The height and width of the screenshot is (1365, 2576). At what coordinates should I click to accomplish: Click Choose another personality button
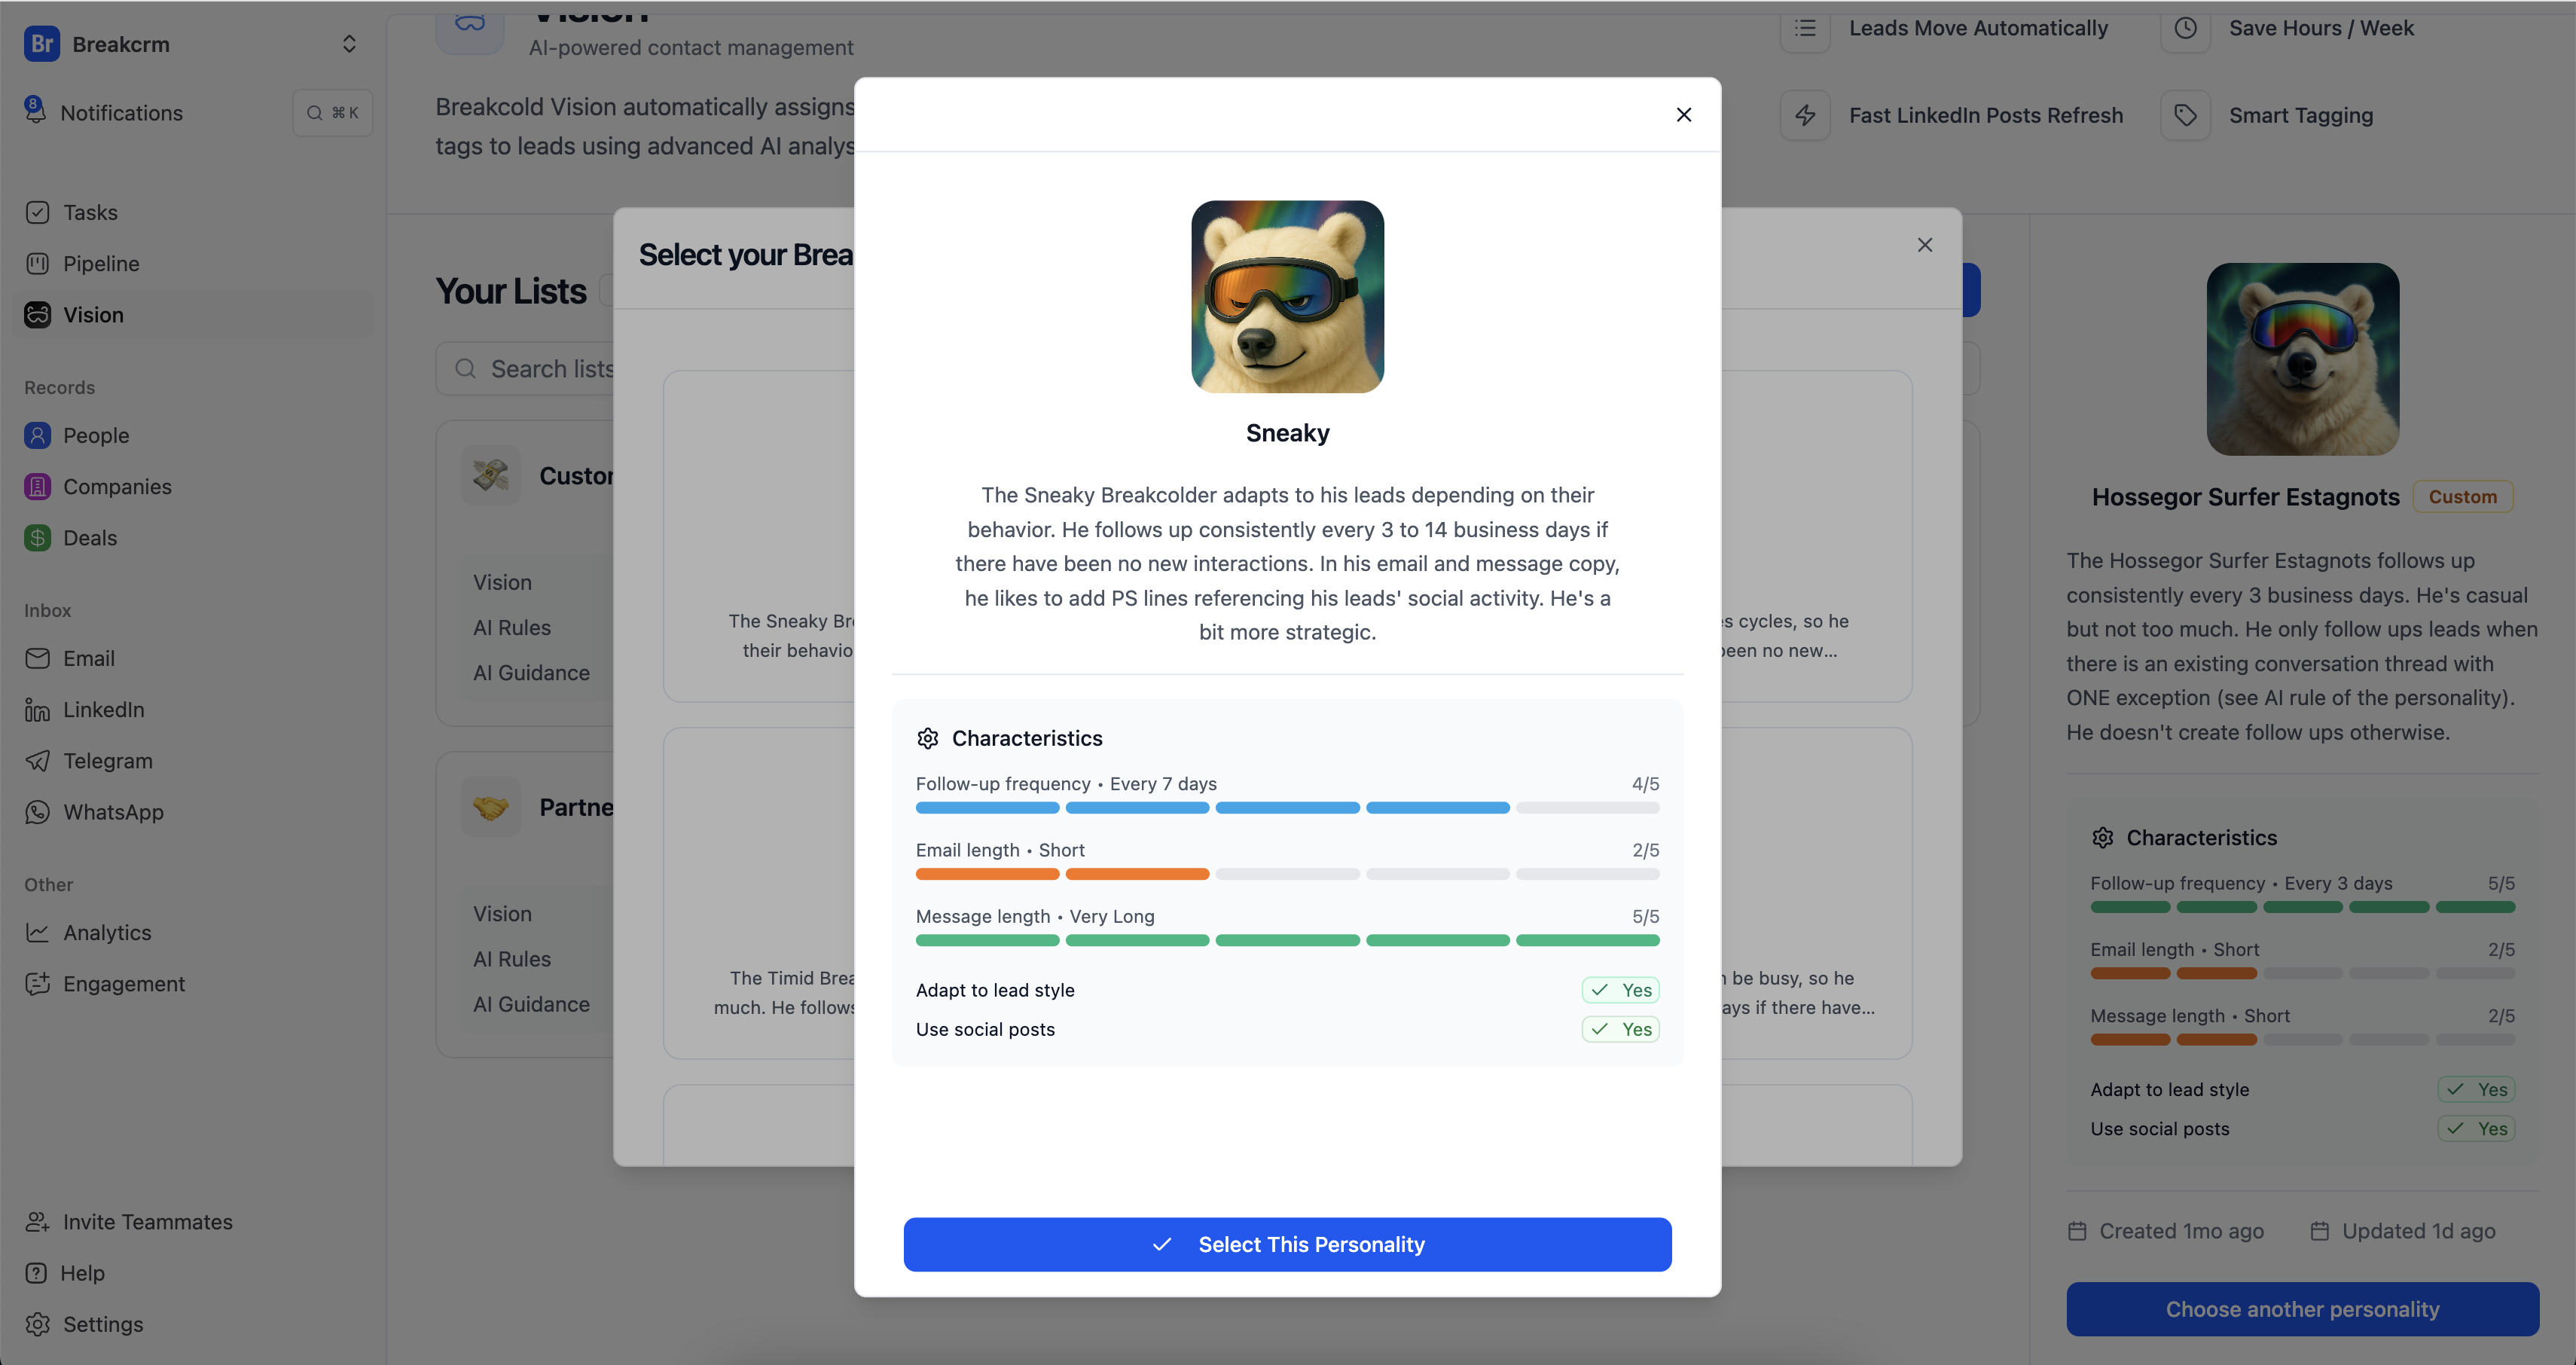tap(2302, 1309)
